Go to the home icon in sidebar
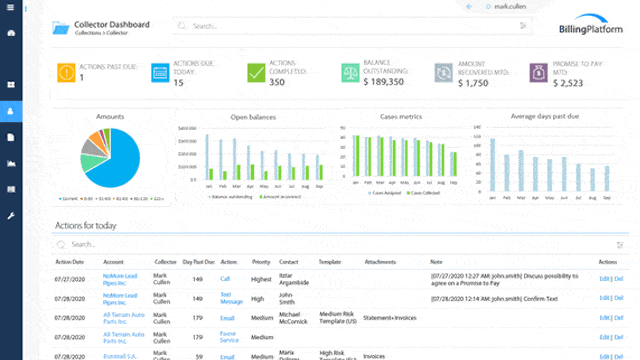The width and height of the screenshot is (640, 360). click(11, 33)
